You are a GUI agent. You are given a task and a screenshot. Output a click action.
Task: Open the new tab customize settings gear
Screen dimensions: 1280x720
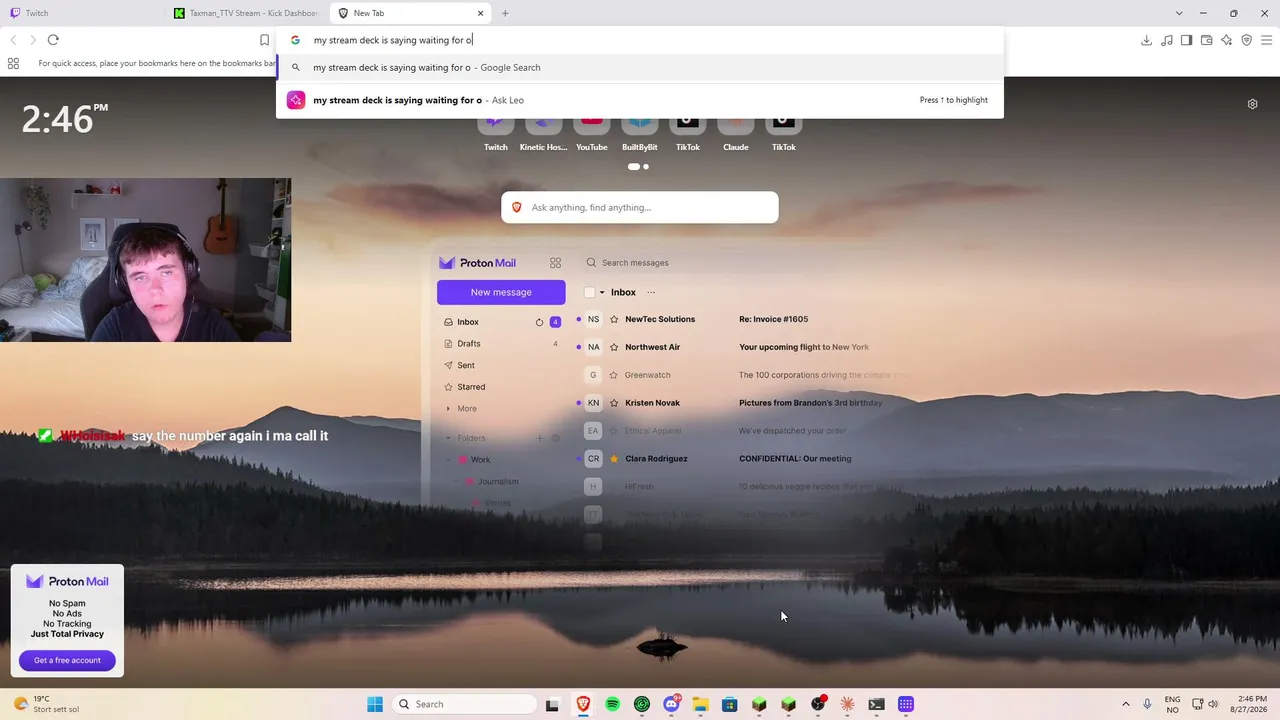tap(1252, 104)
